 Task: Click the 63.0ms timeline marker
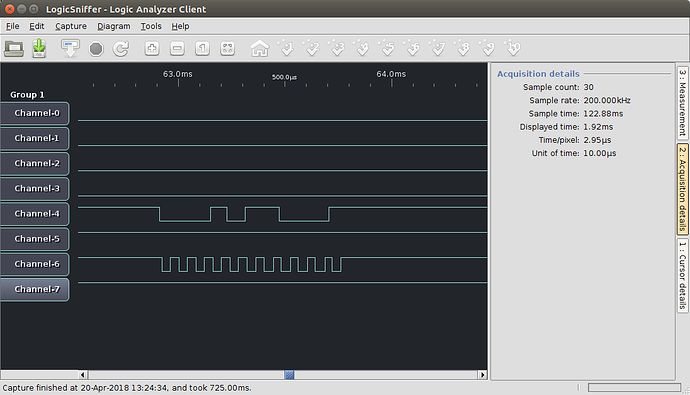pos(177,74)
